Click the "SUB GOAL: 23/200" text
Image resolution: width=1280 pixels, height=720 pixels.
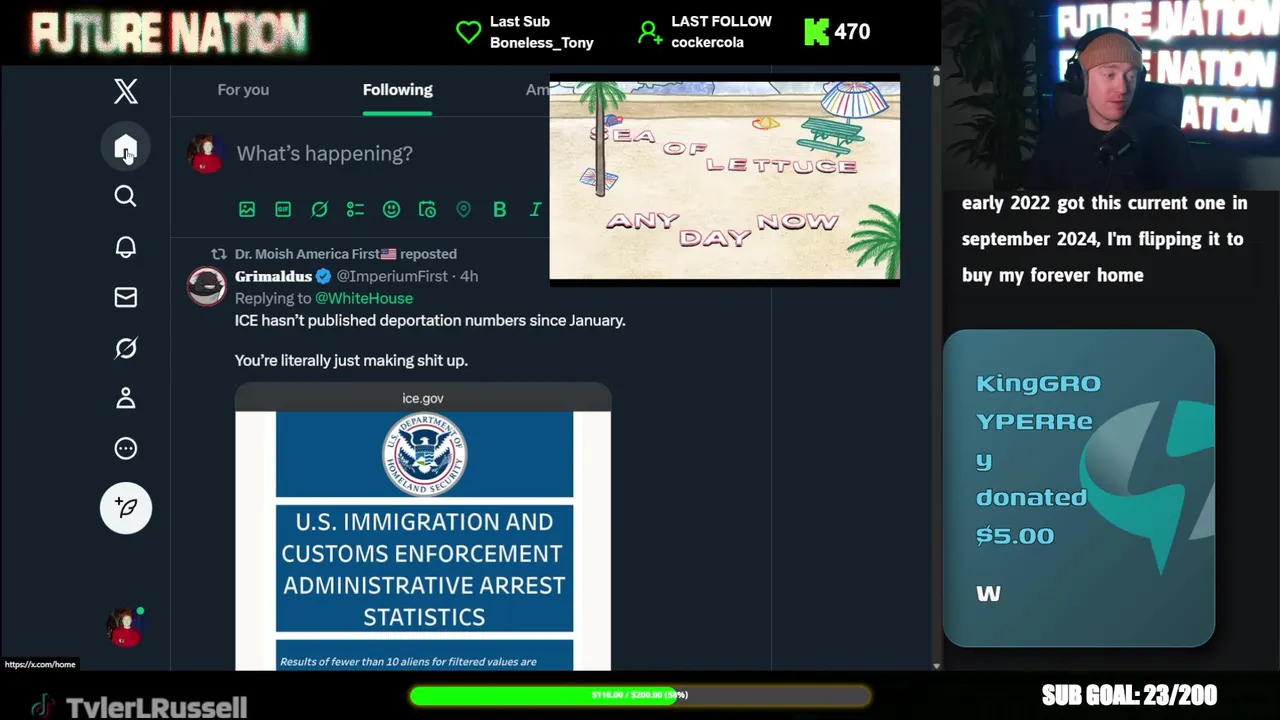tap(1129, 695)
